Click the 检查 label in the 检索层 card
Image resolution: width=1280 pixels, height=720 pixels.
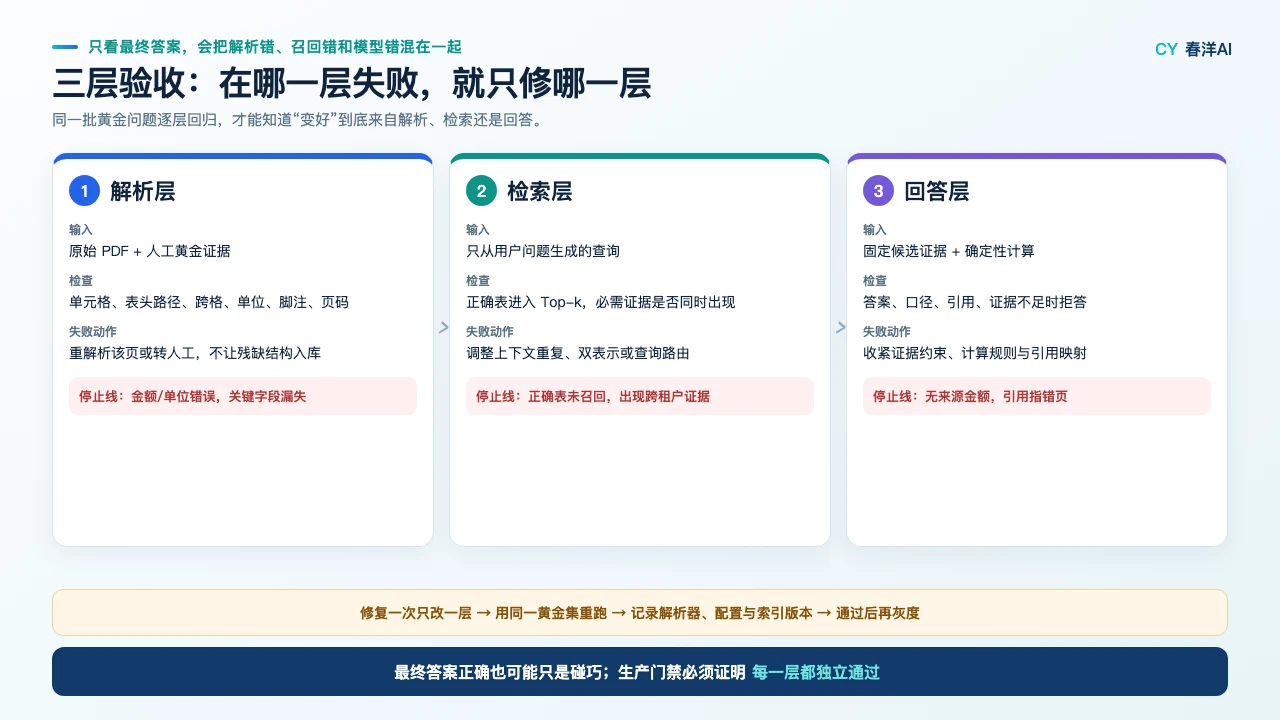[478, 281]
